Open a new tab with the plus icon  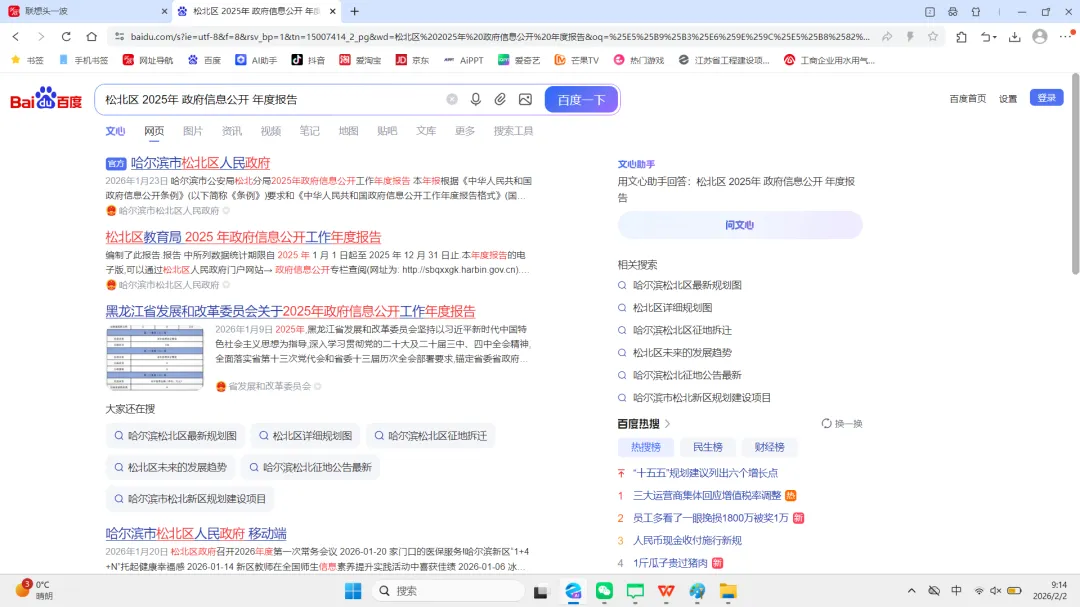pos(355,11)
